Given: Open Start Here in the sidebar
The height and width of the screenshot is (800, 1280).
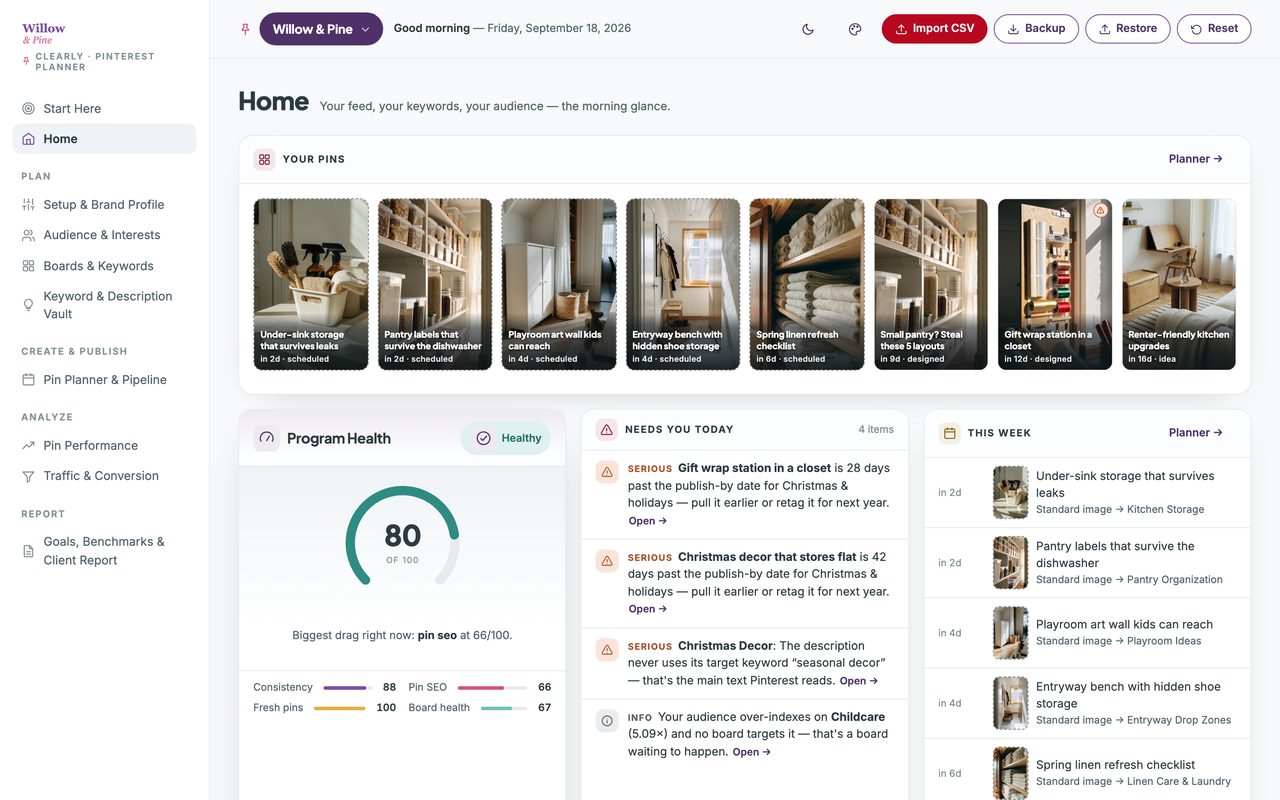Looking at the screenshot, I should tap(104, 108).
